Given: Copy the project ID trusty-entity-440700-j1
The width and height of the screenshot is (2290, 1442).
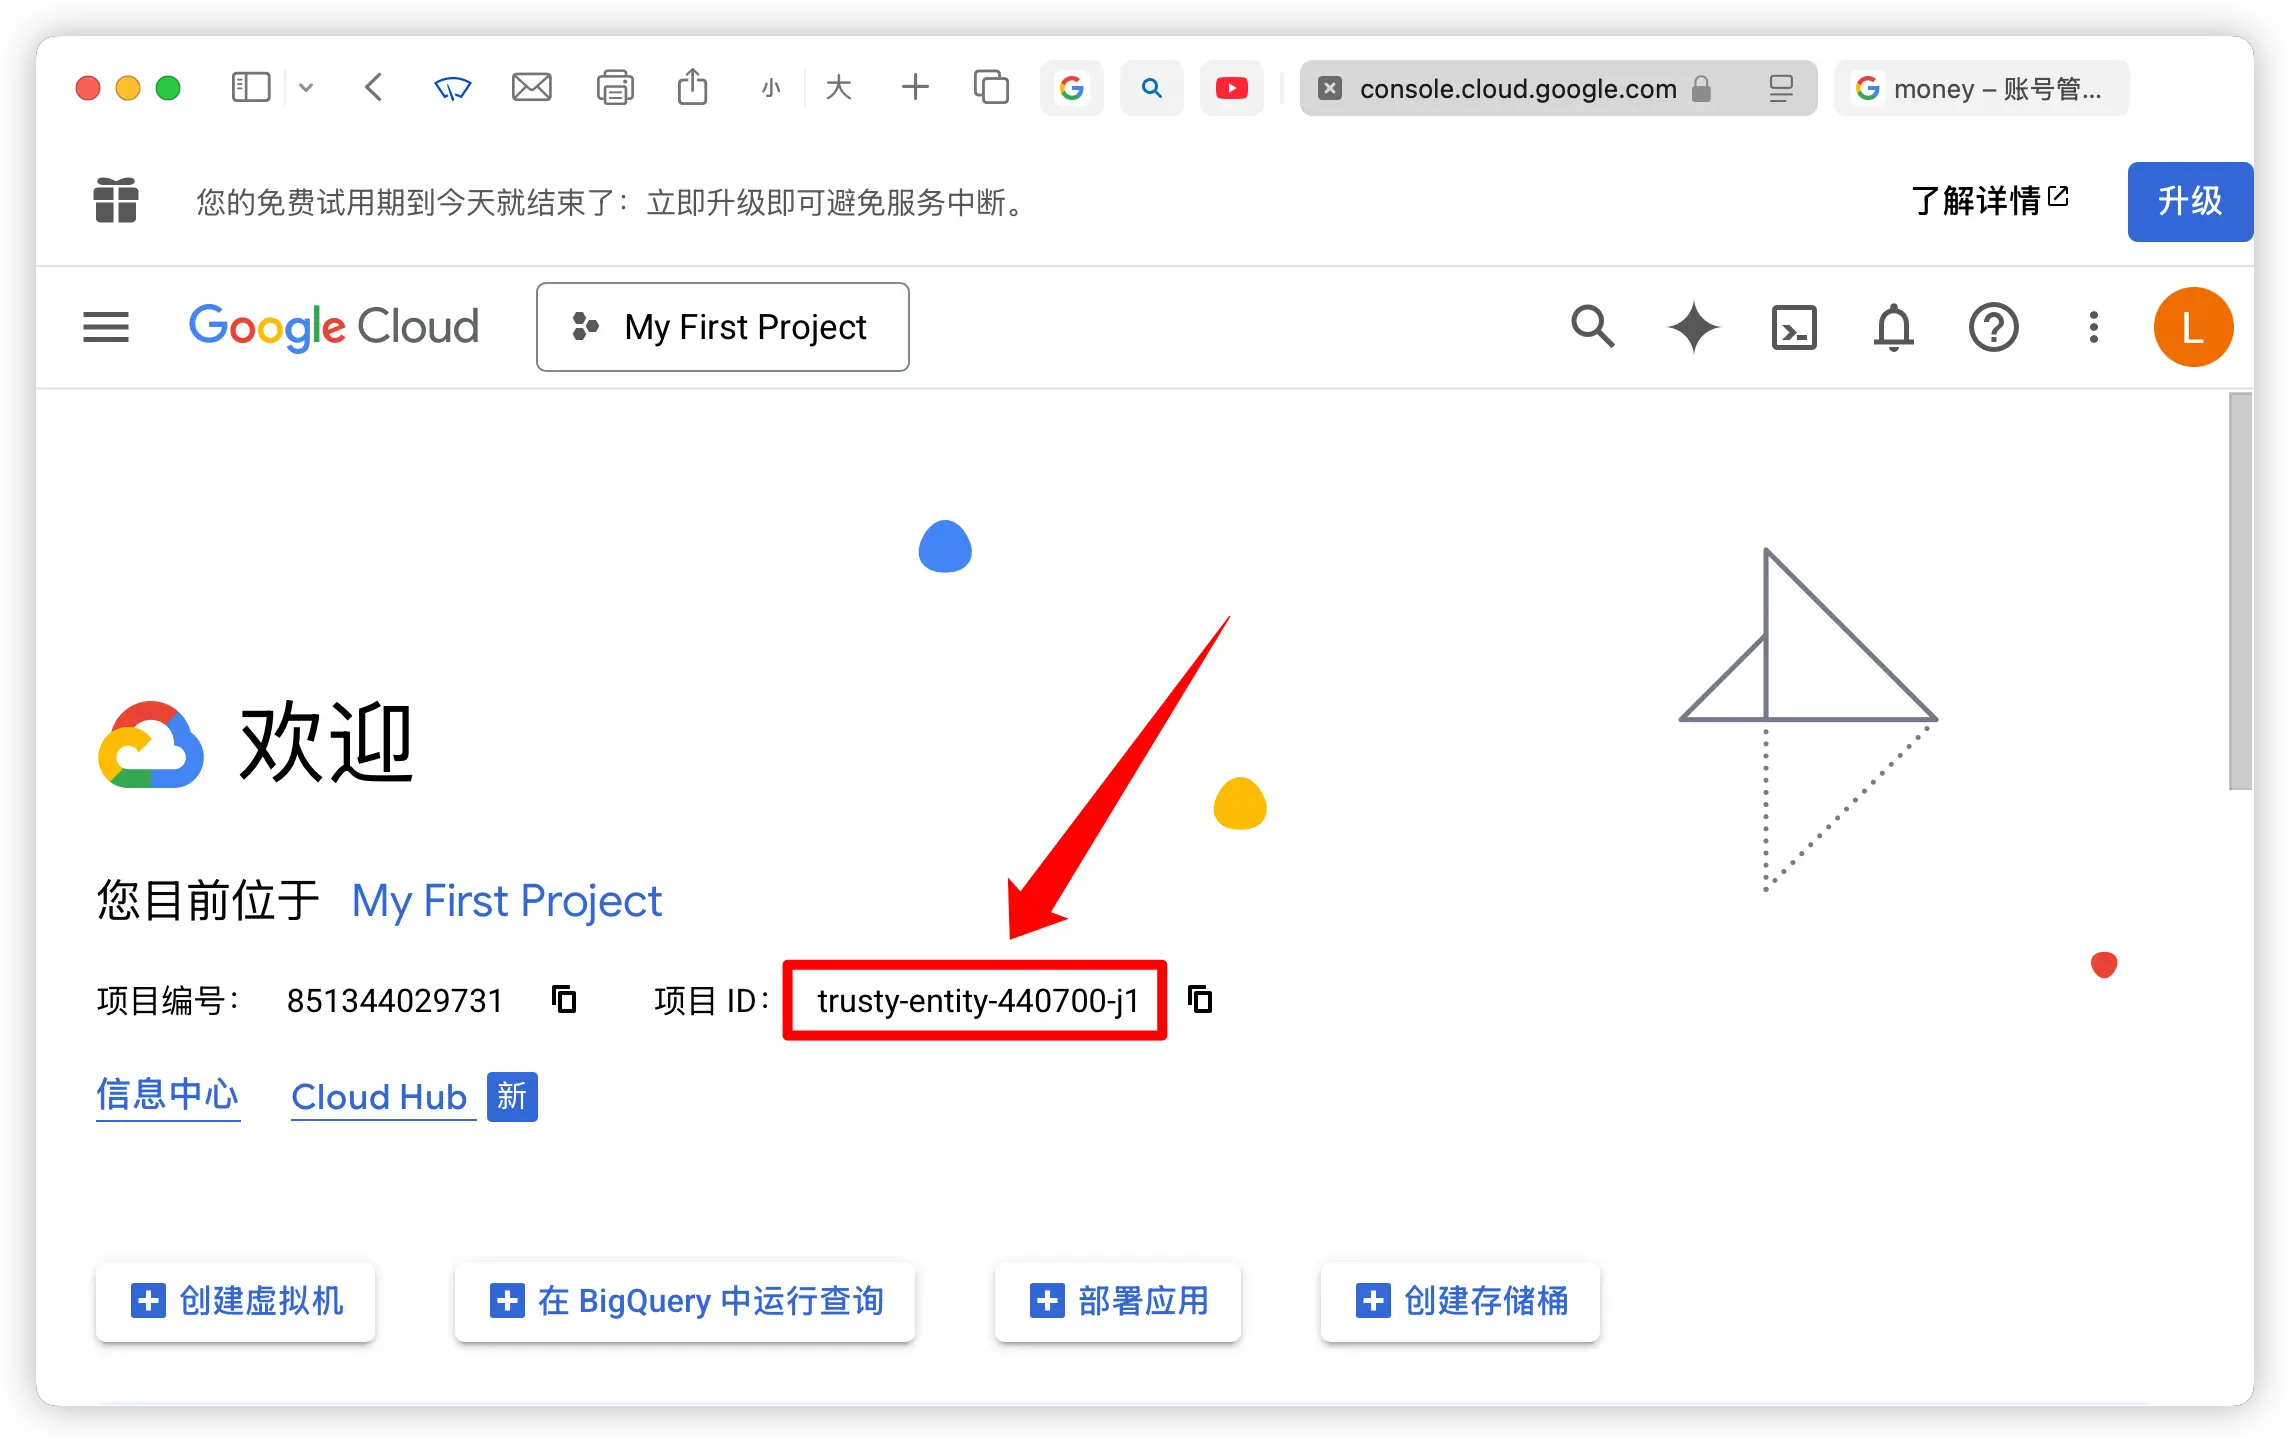Looking at the screenshot, I should (x=1200, y=999).
